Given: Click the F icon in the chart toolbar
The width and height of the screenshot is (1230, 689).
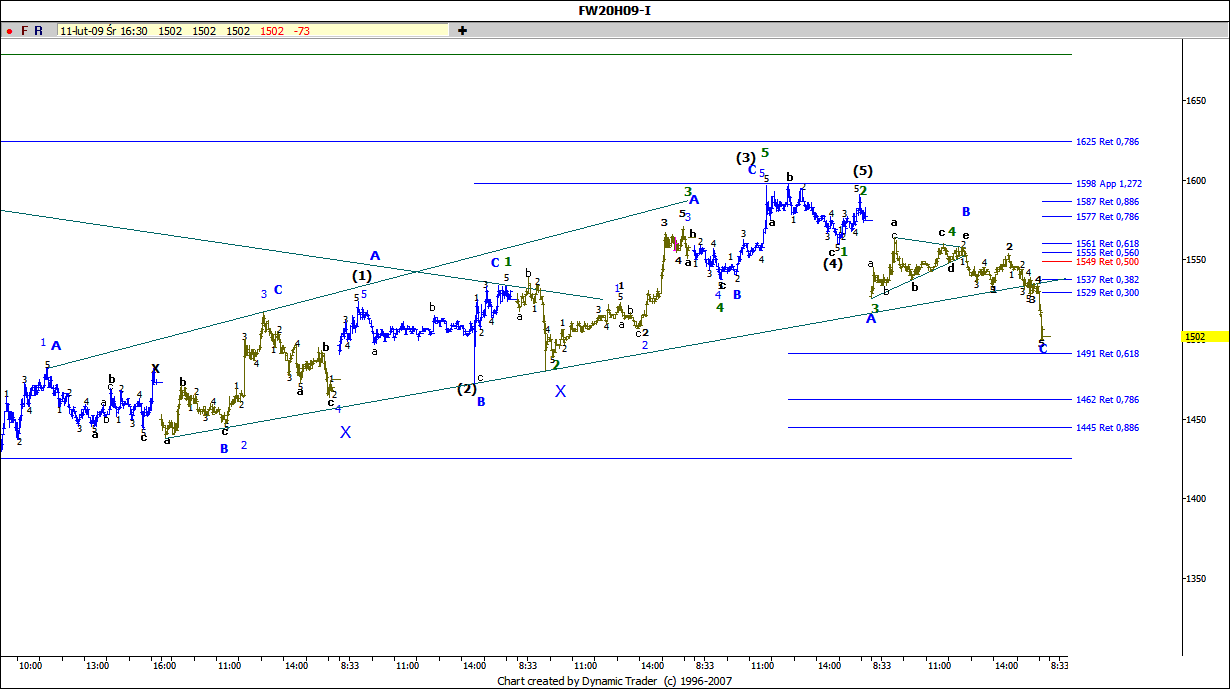Looking at the screenshot, I should [24, 31].
